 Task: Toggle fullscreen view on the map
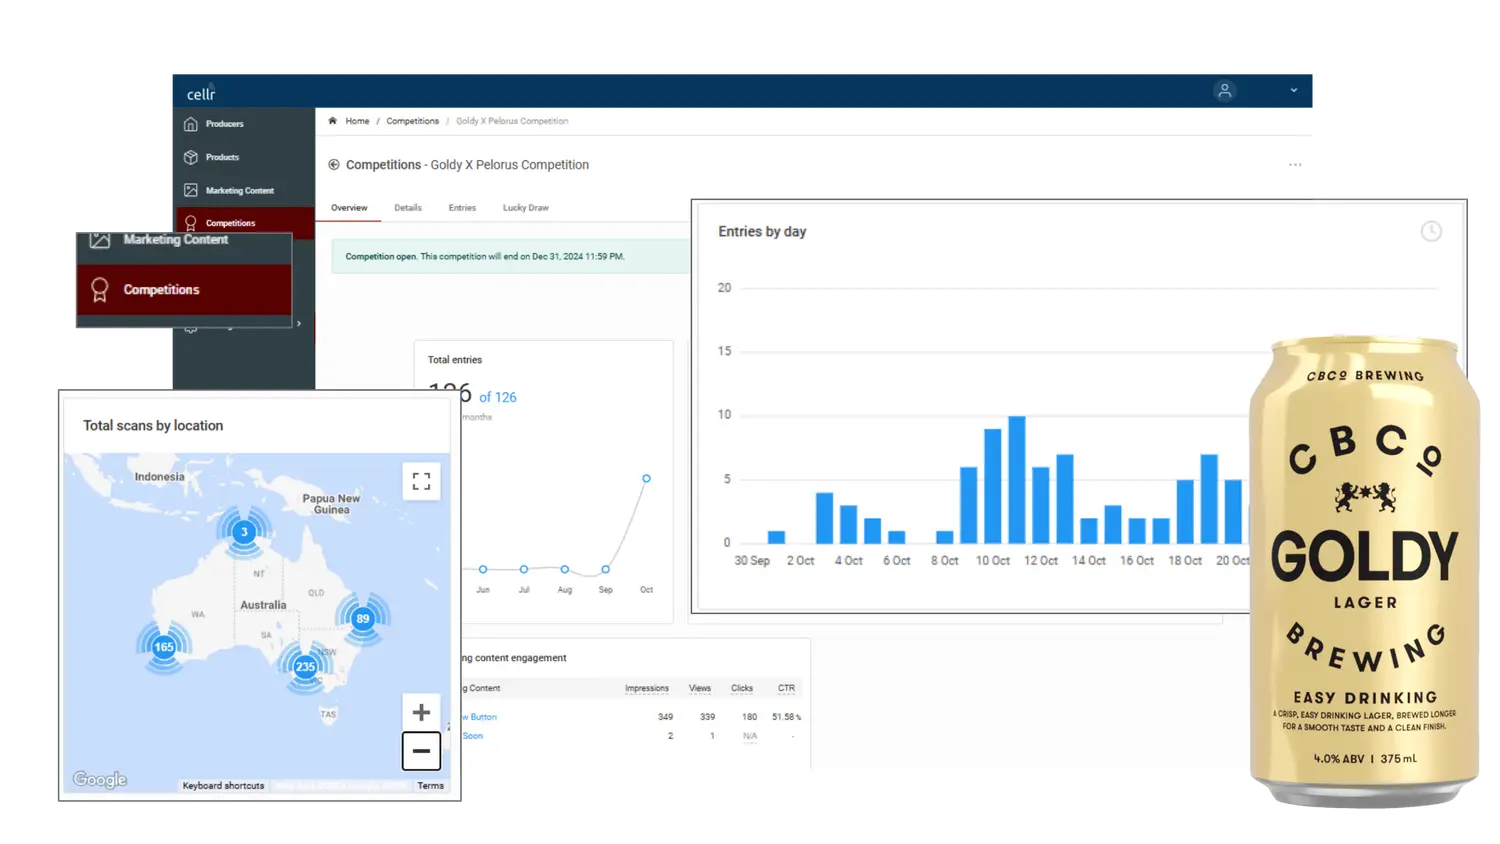click(x=421, y=482)
